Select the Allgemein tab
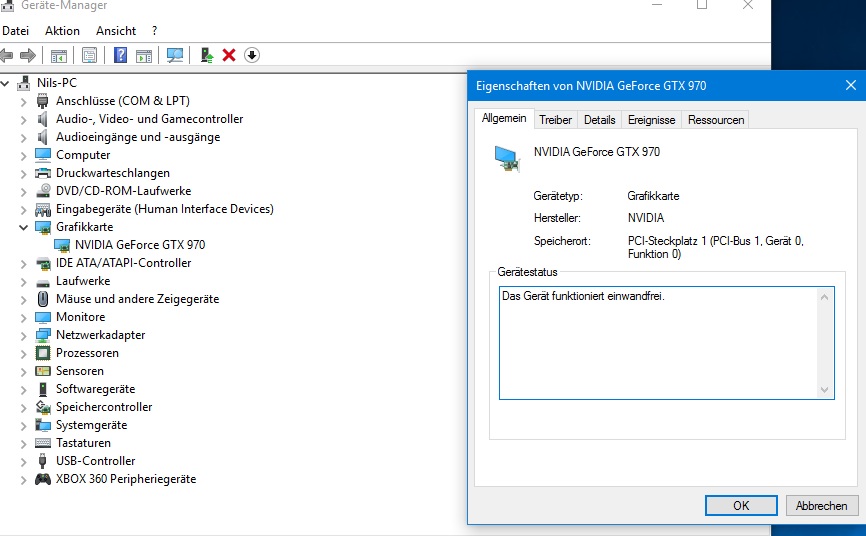Screen dimensions: 866x536 [x=504, y=118]
